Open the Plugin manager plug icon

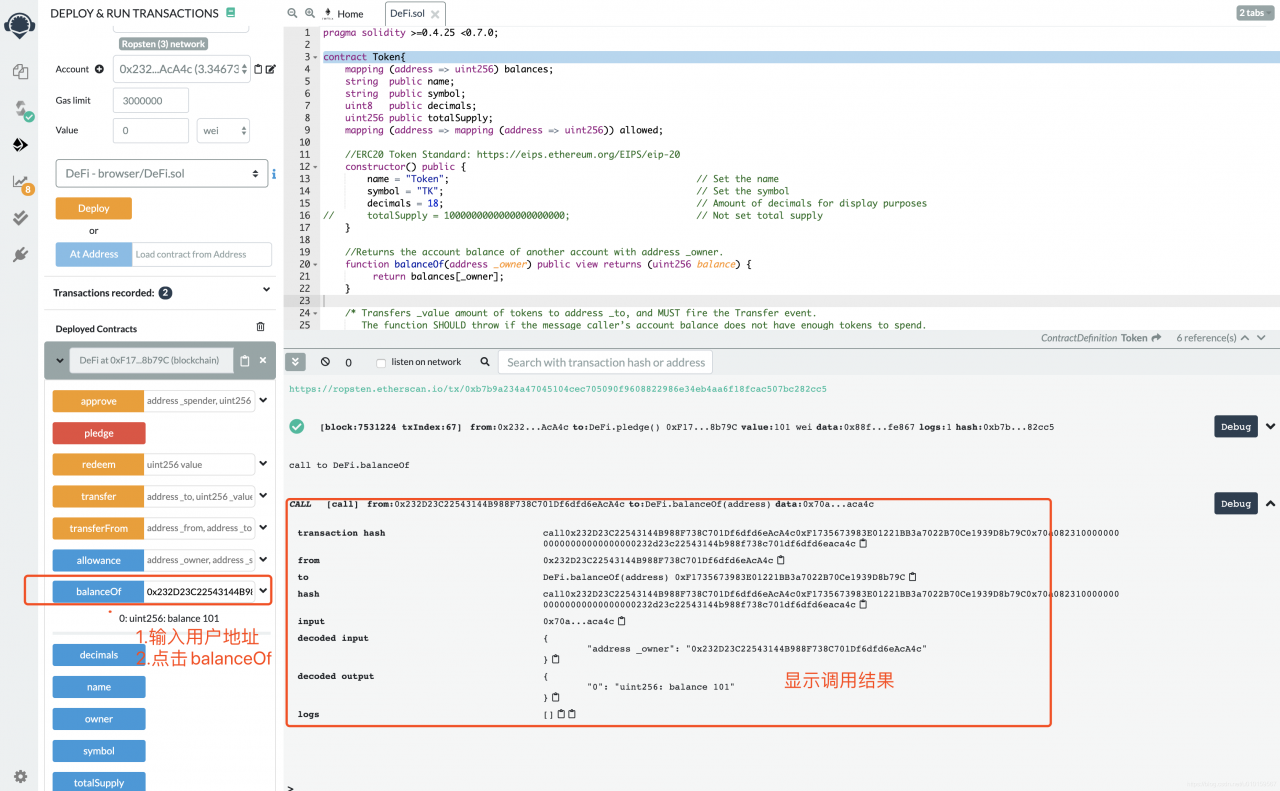[x=20, y=255]
